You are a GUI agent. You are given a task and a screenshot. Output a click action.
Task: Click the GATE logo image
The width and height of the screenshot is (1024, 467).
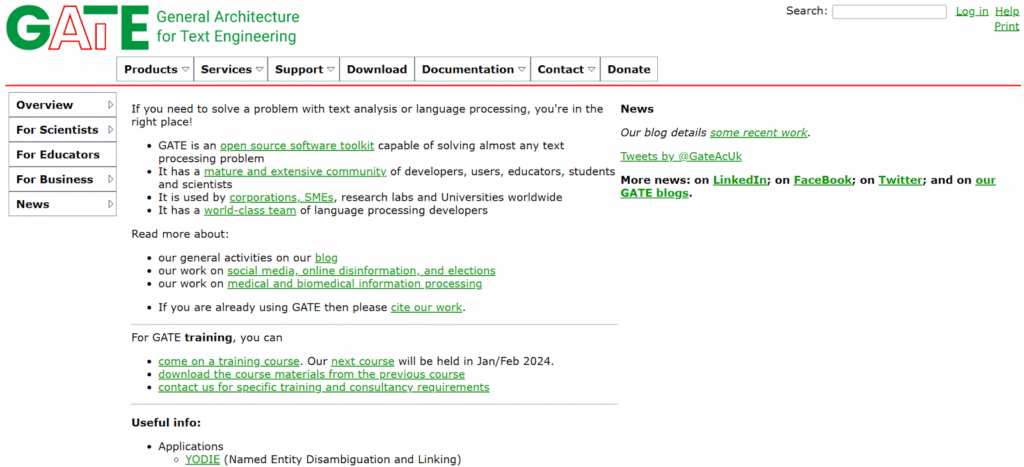click(x=77, y=28)
